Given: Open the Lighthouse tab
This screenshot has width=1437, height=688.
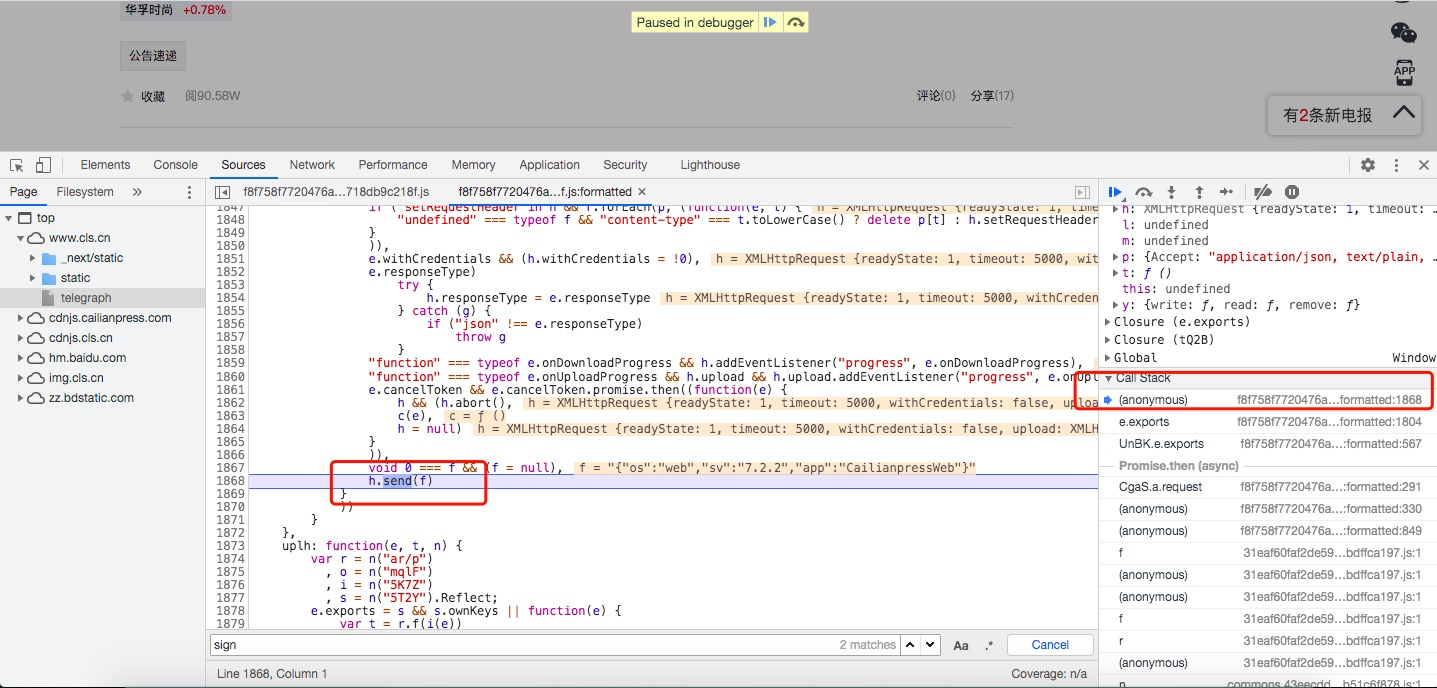Looking at the screenshot, I should tap(710, 165).
